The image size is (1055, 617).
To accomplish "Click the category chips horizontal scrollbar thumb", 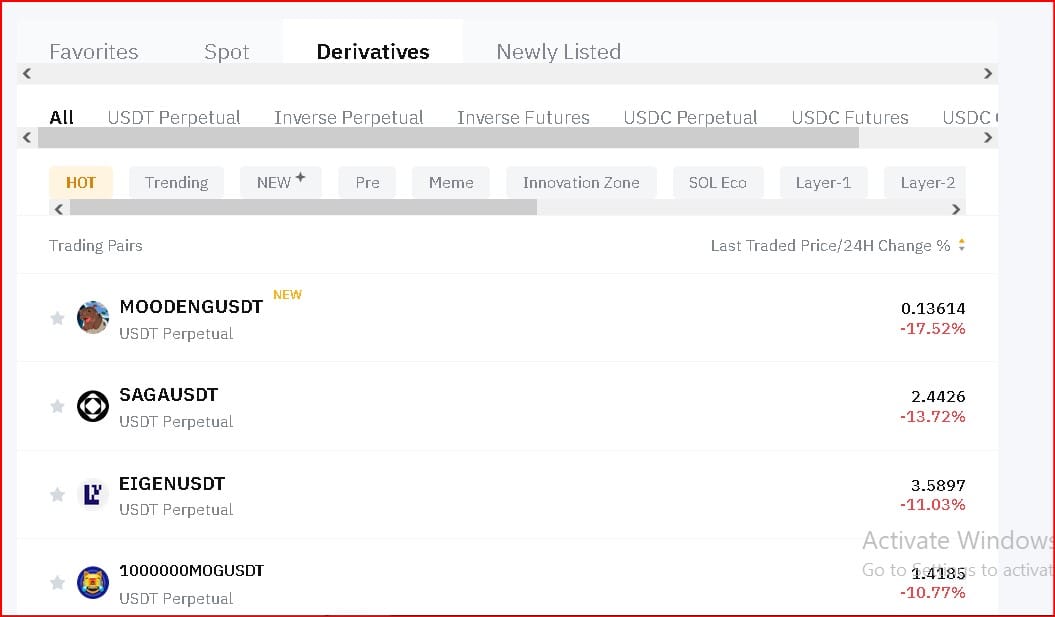I will (x=303, y=208).
